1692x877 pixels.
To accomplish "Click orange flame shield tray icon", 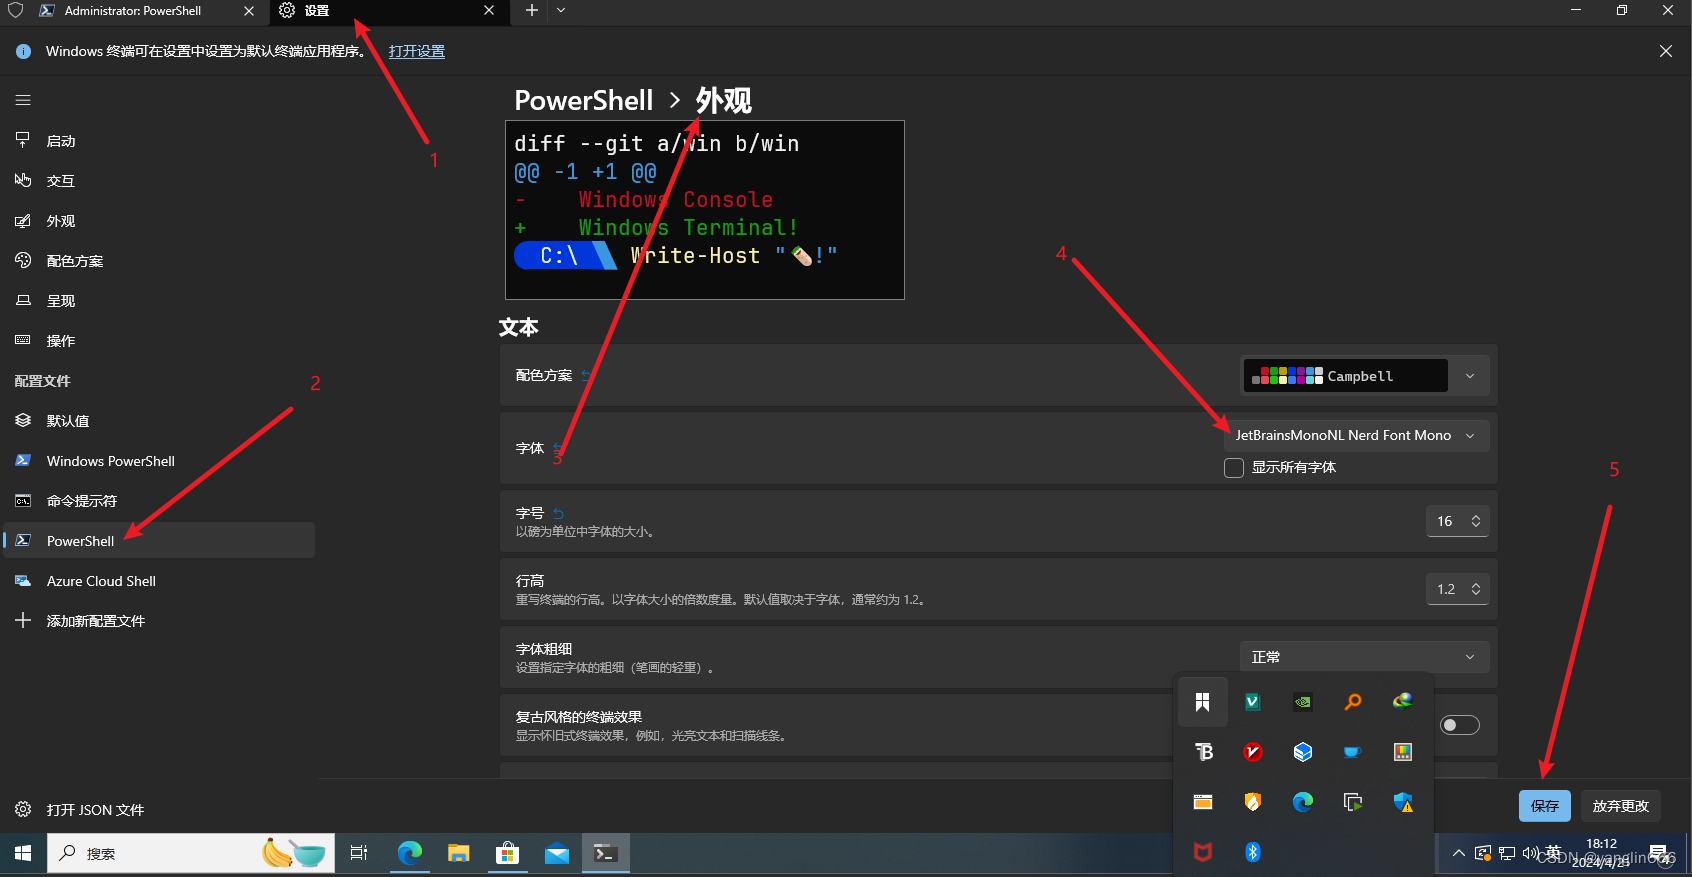I will coord(1253,802).
